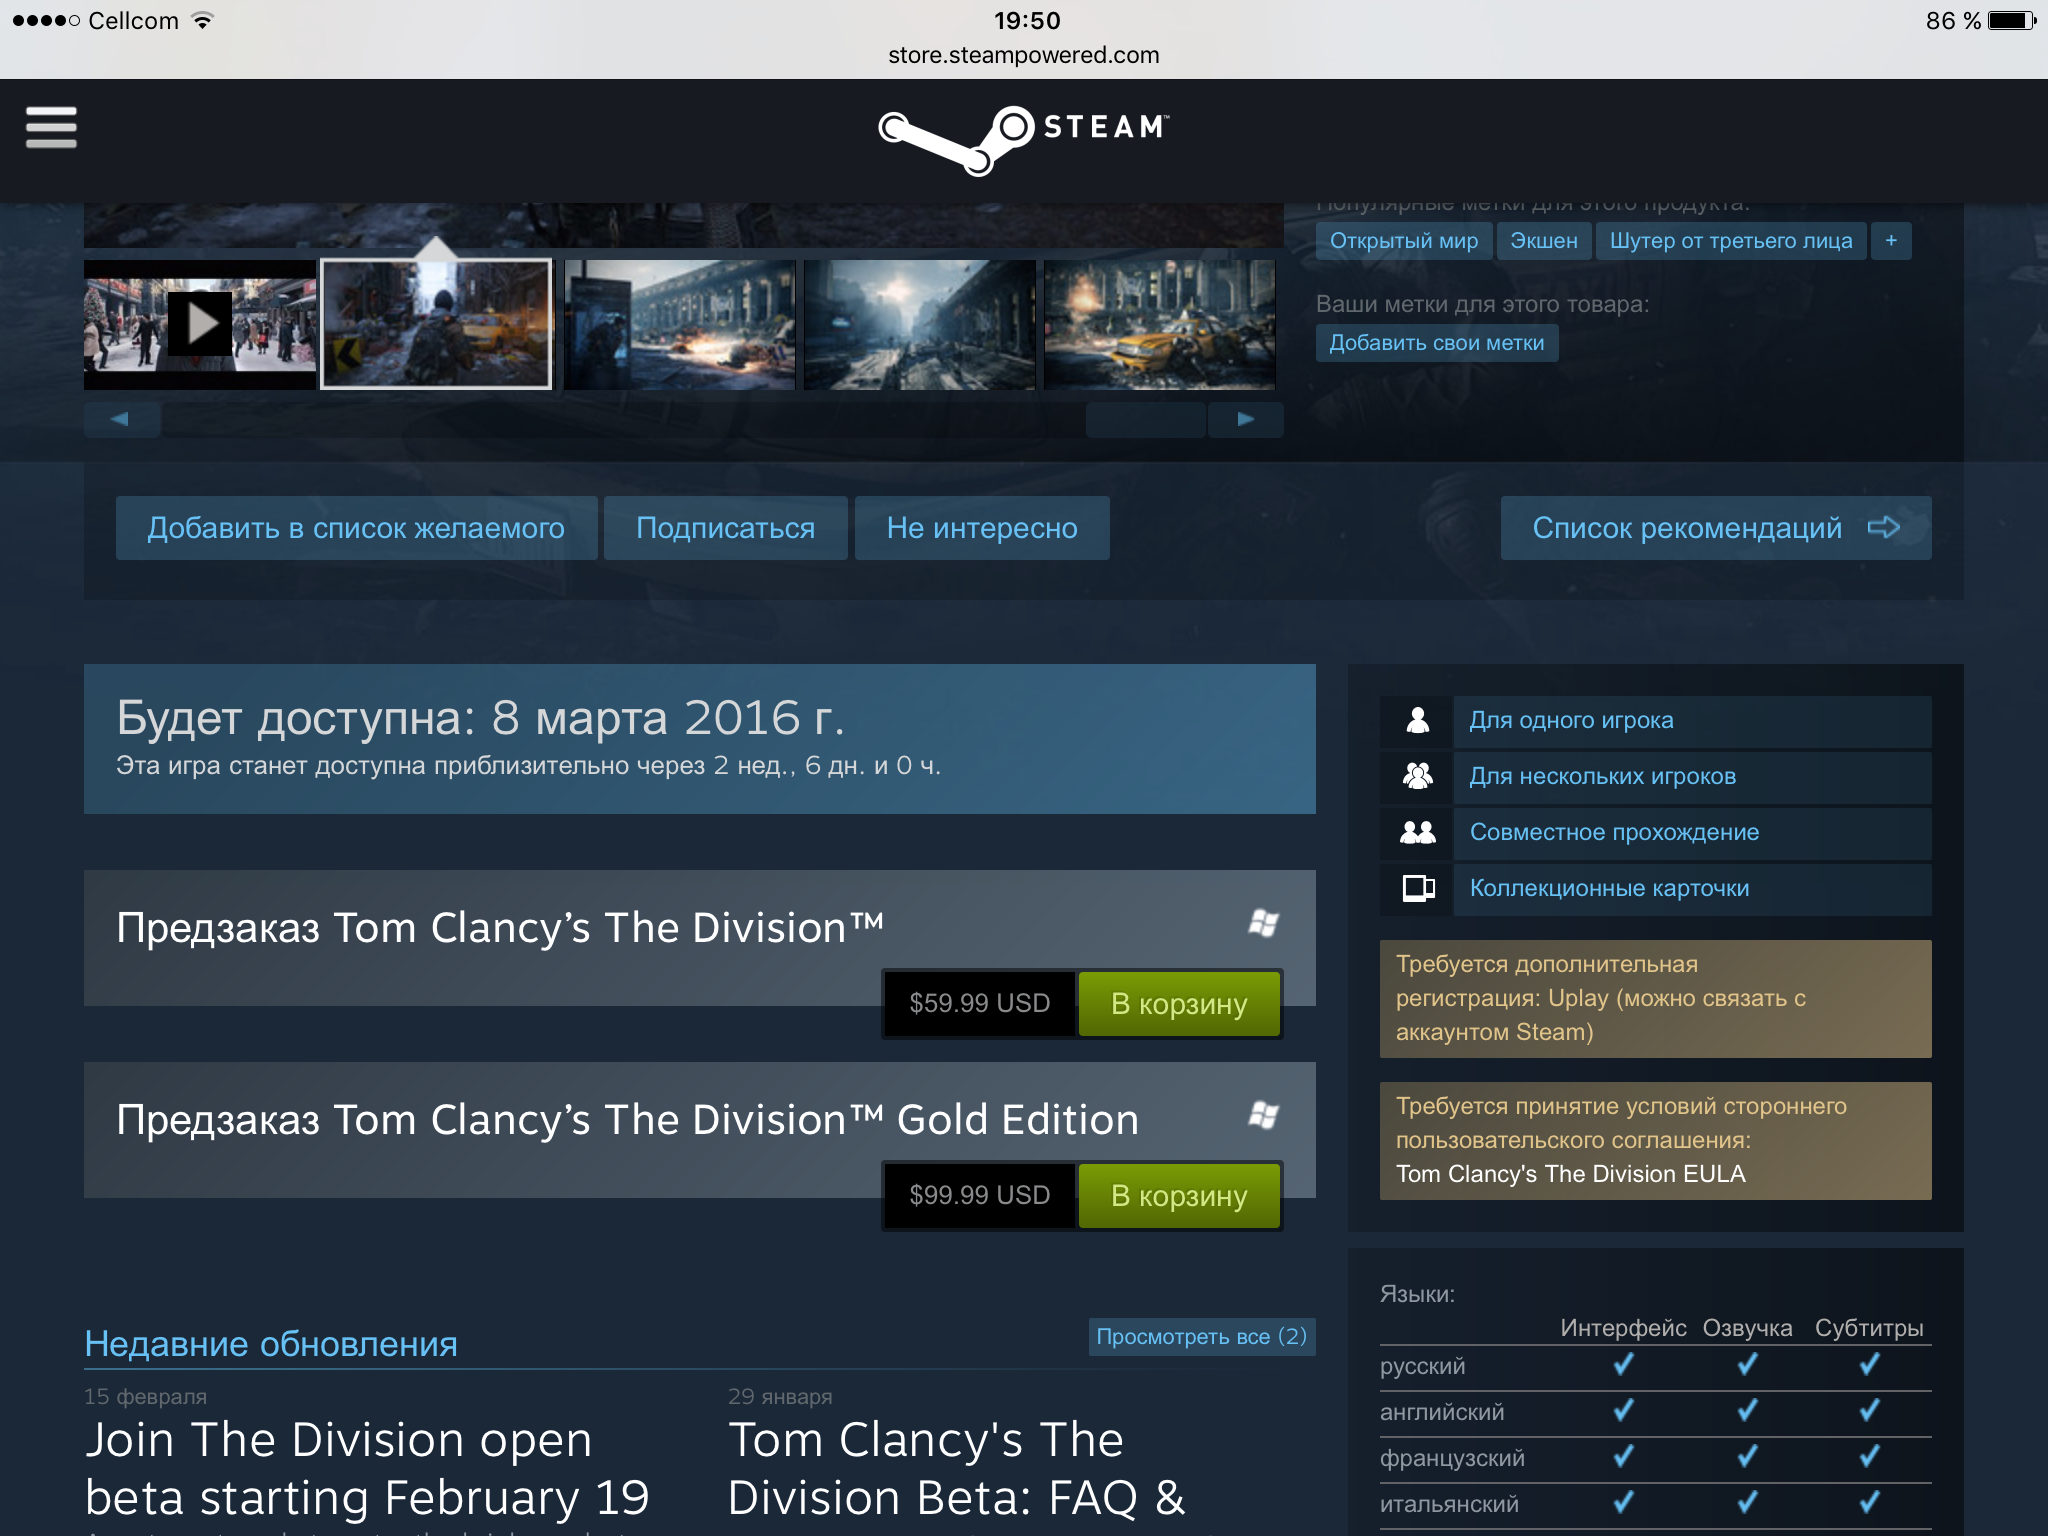The height and width of the screenshot is (1536, 2048).
Task: Tap the battery indicator in status bar
Action: (x=2012, y=21)
